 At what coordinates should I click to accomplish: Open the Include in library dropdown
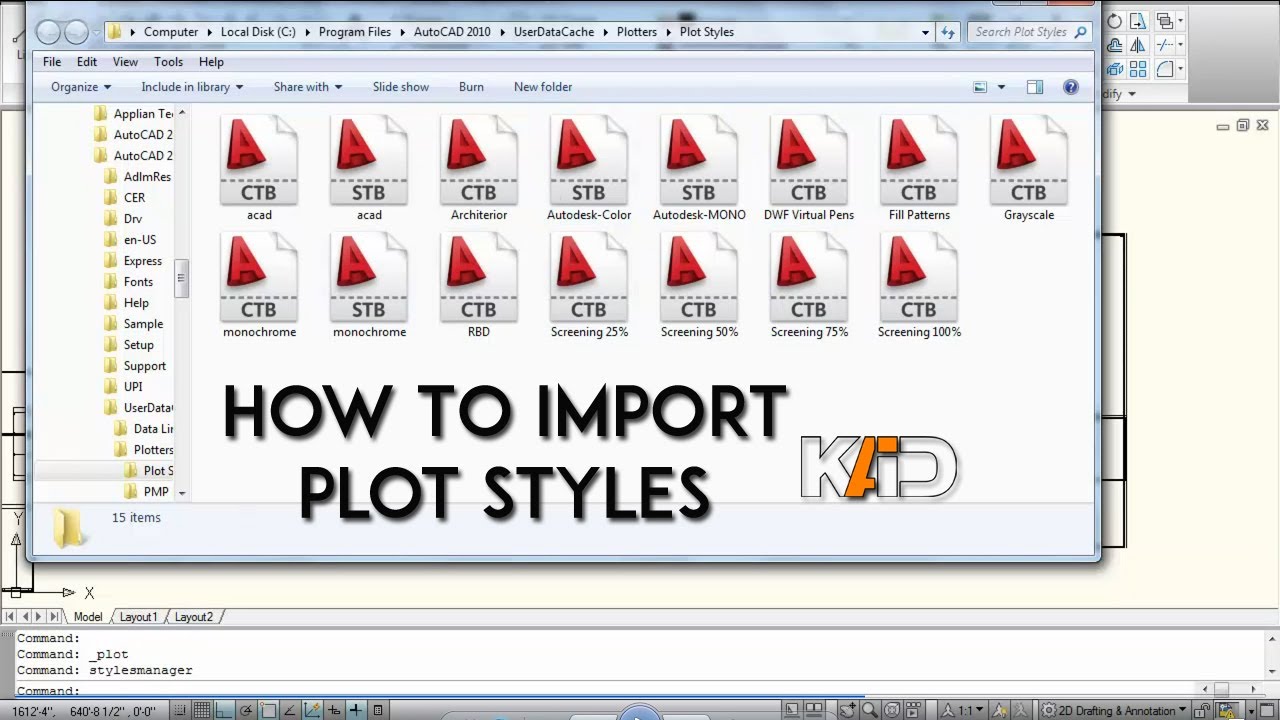coord(192,87)
